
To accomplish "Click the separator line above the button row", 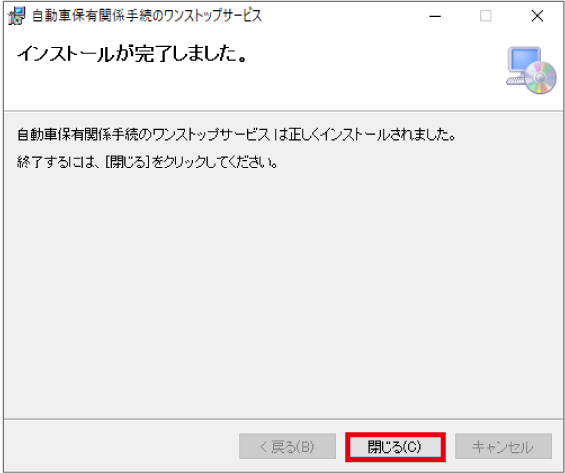I will click(283, 419).
